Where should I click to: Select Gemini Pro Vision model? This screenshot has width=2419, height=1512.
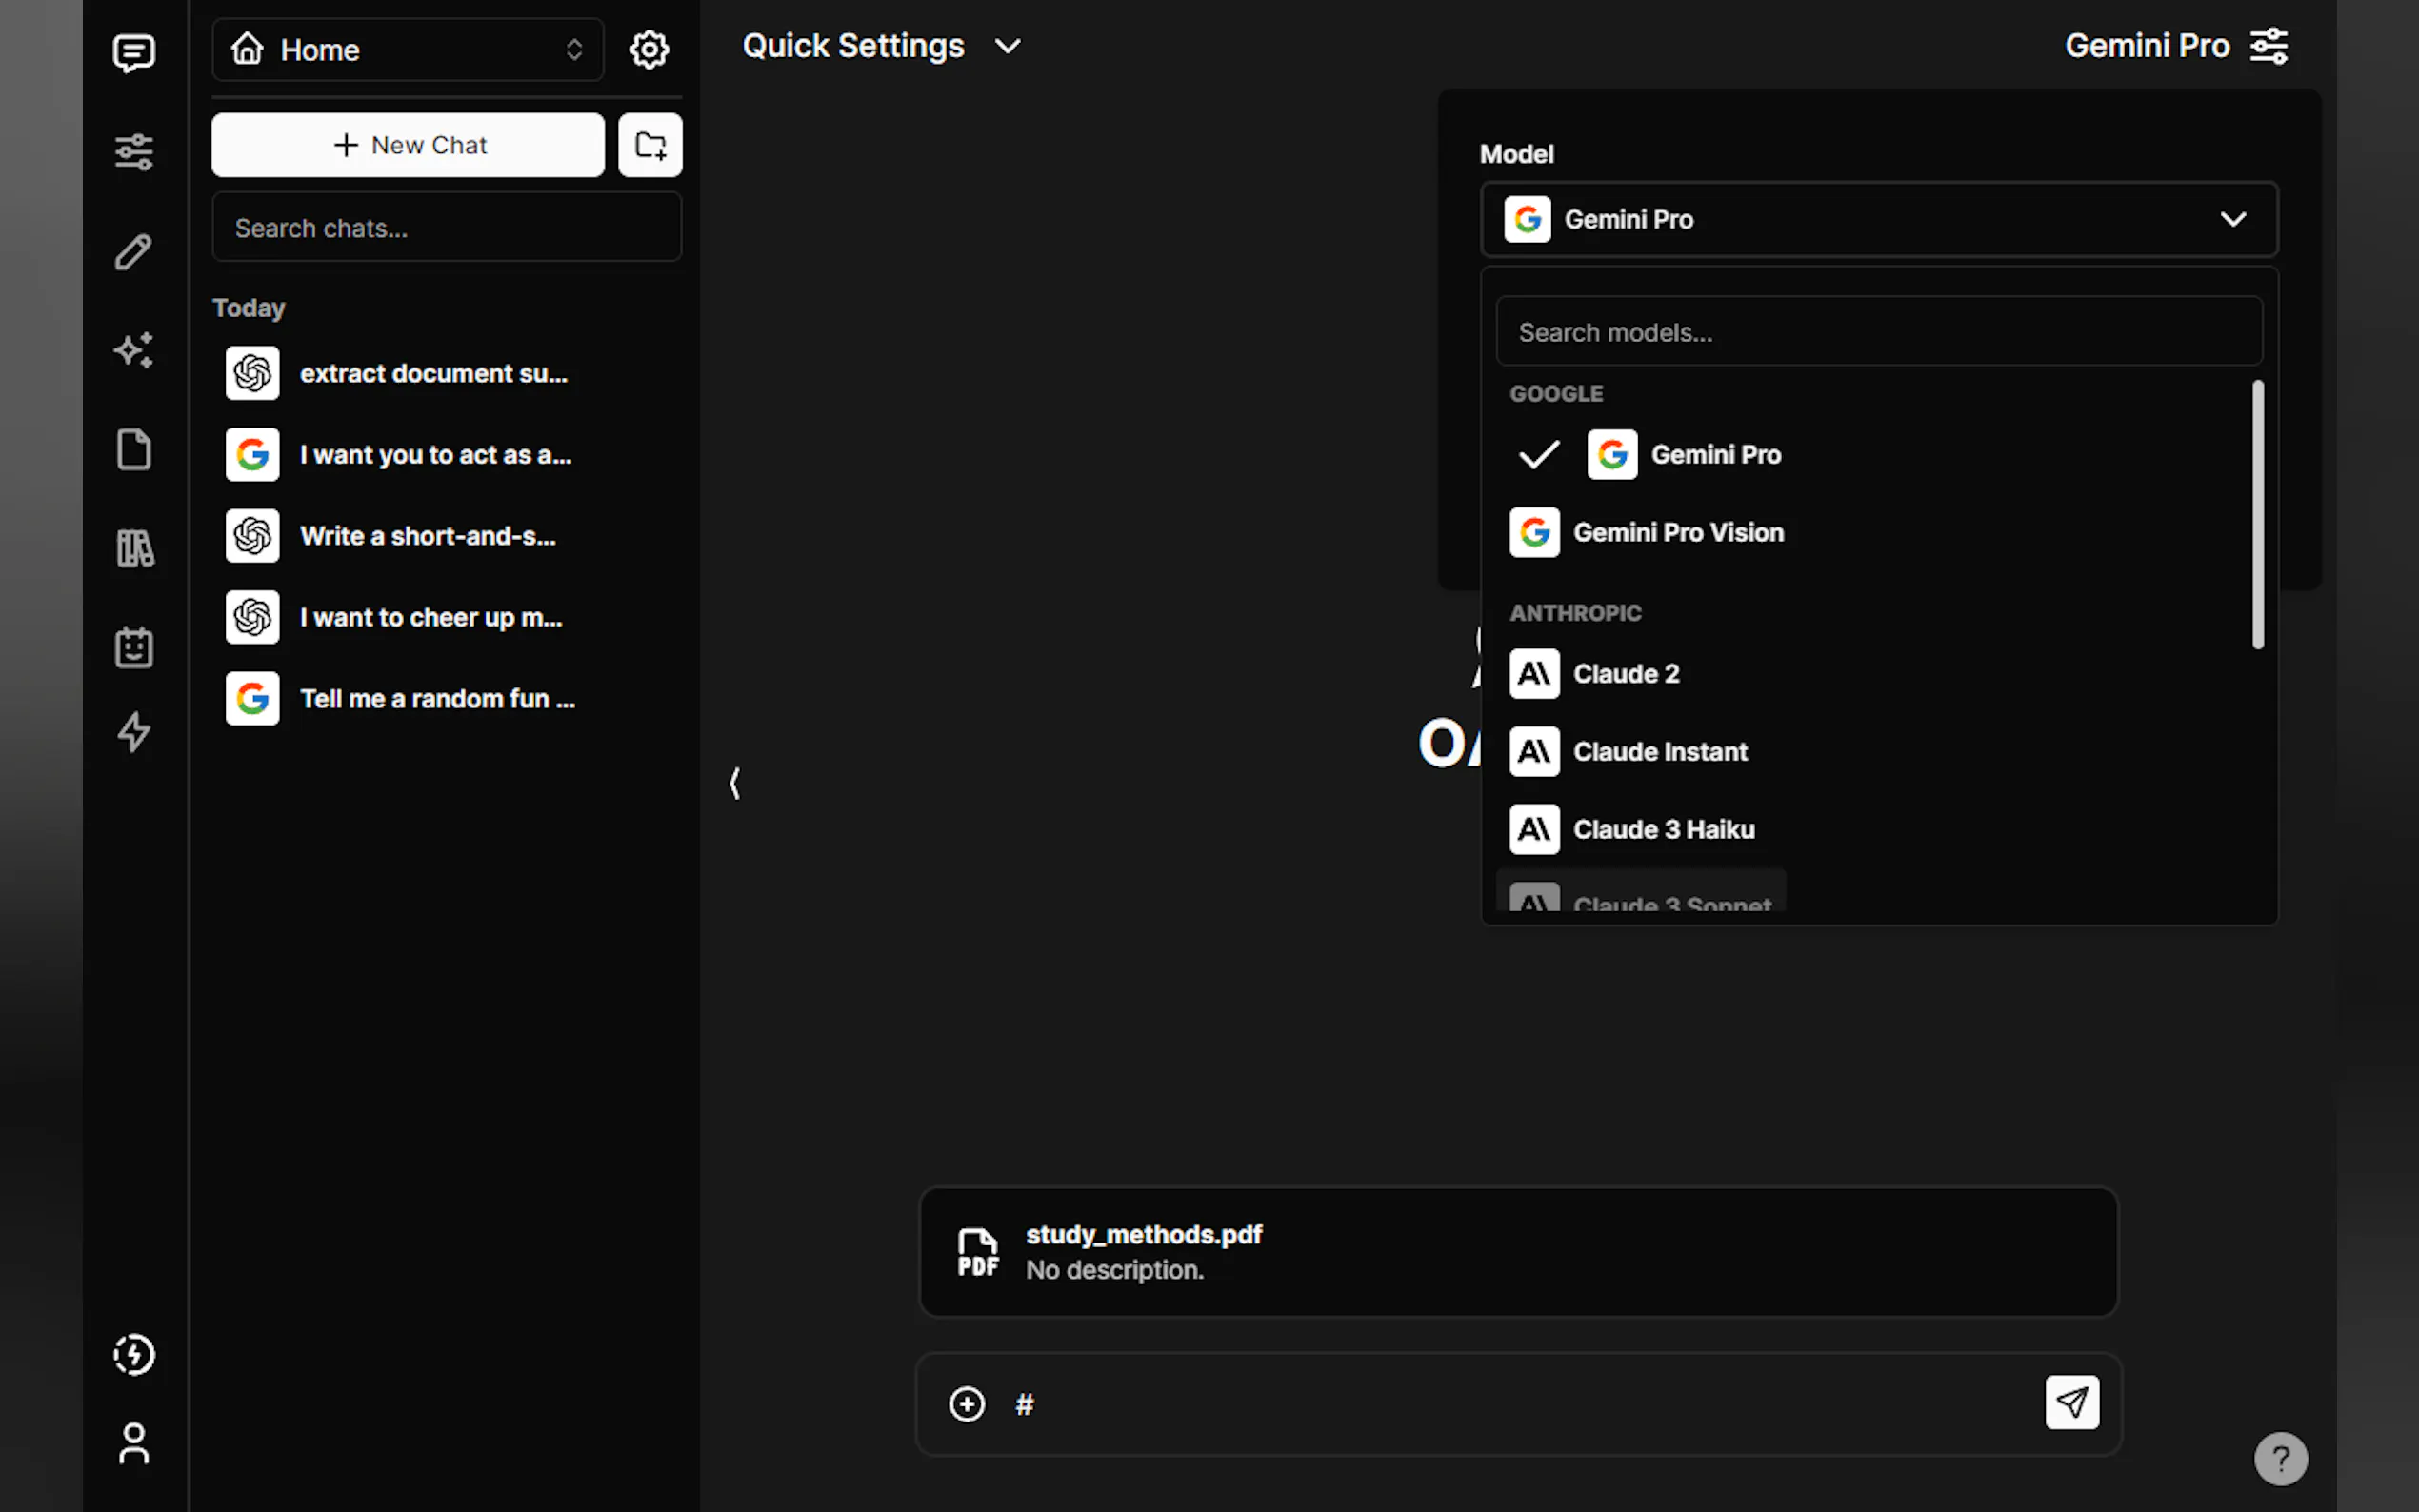1677,532
